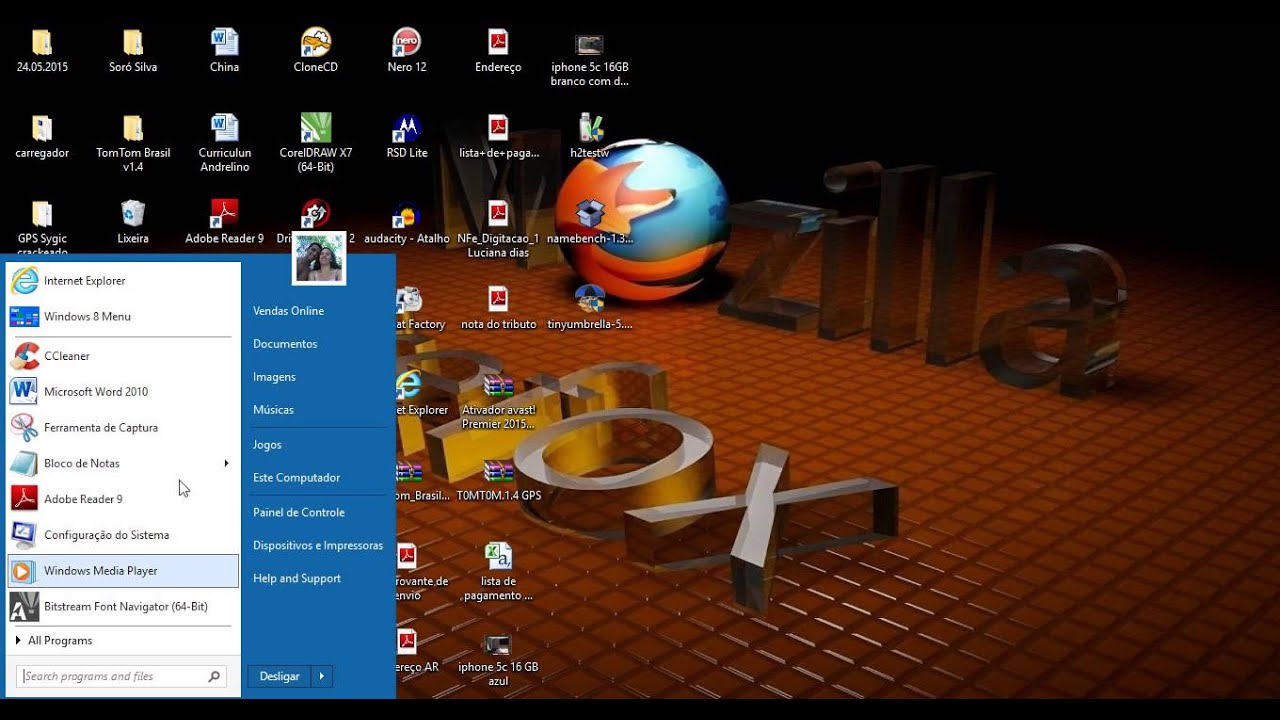The height and width of the screenshot is (720, 1280).
Task: Open the nota do tributo PDF icon
Action: click(x=498, y=300)
